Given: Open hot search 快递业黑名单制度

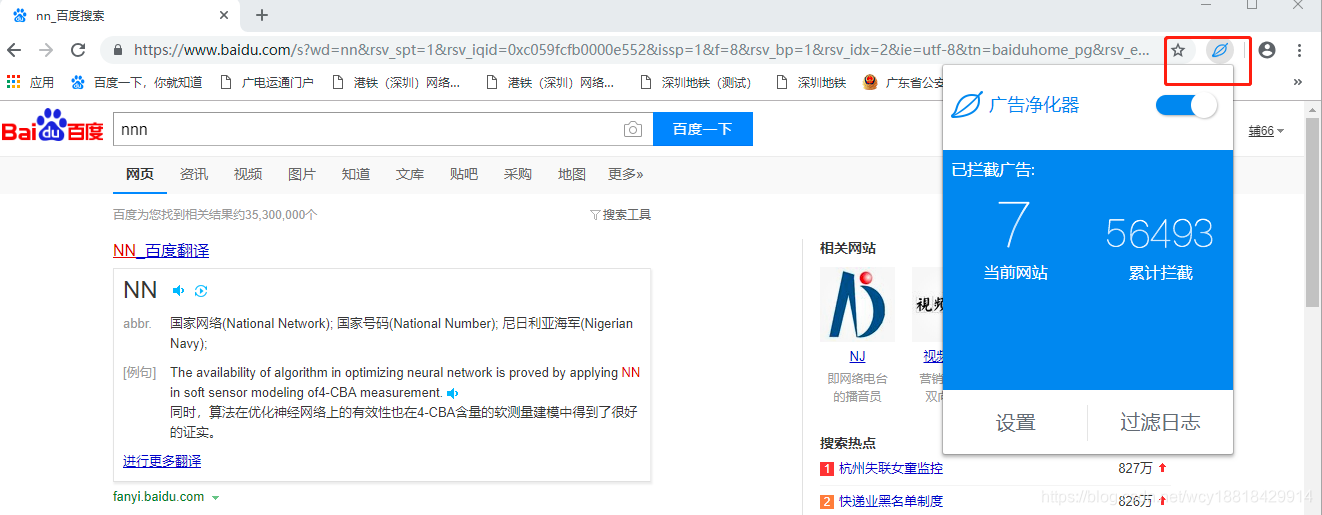Looking at the screenshot, I should 890,501.
